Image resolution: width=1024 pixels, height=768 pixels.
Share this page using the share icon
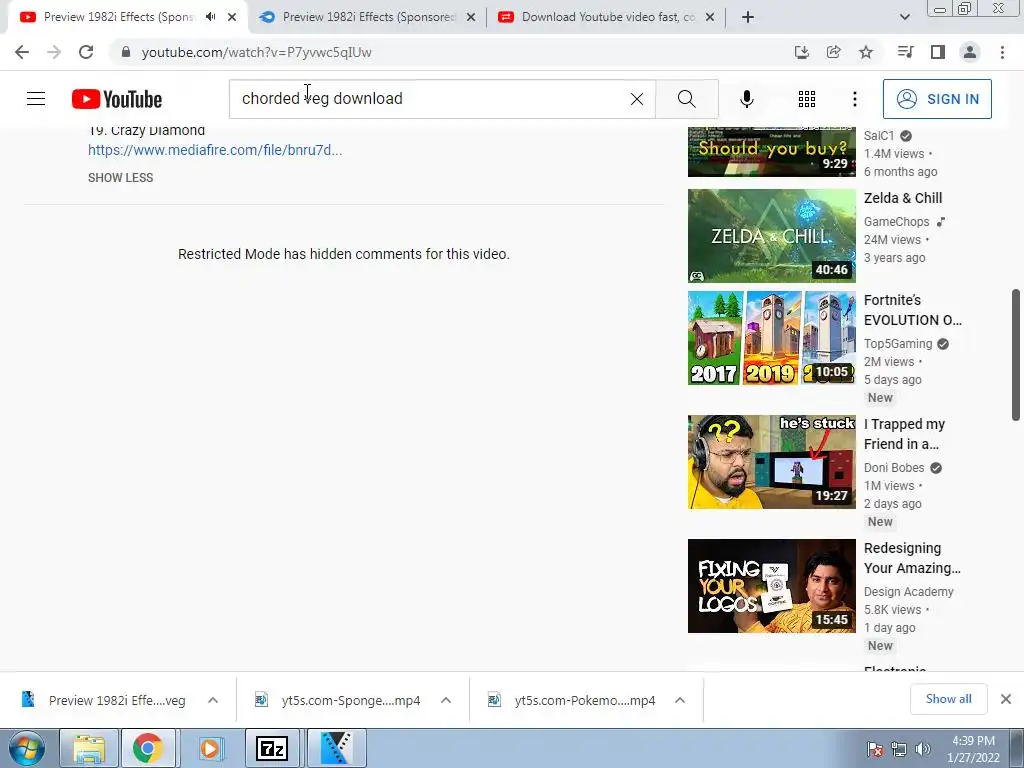(x=833, y=52)
